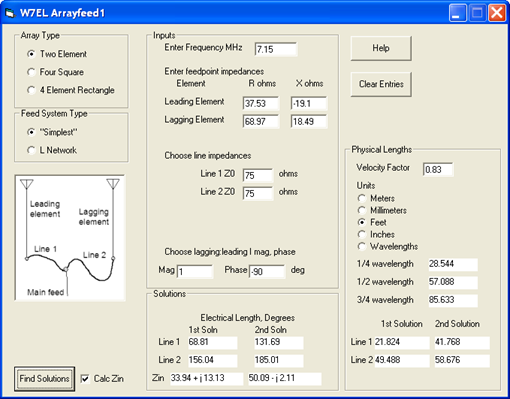The height and width of the screenshot is (399, 510).
Task: Click the Zin value 50.09 - j 2.11
Action: [x=285, y=378]
